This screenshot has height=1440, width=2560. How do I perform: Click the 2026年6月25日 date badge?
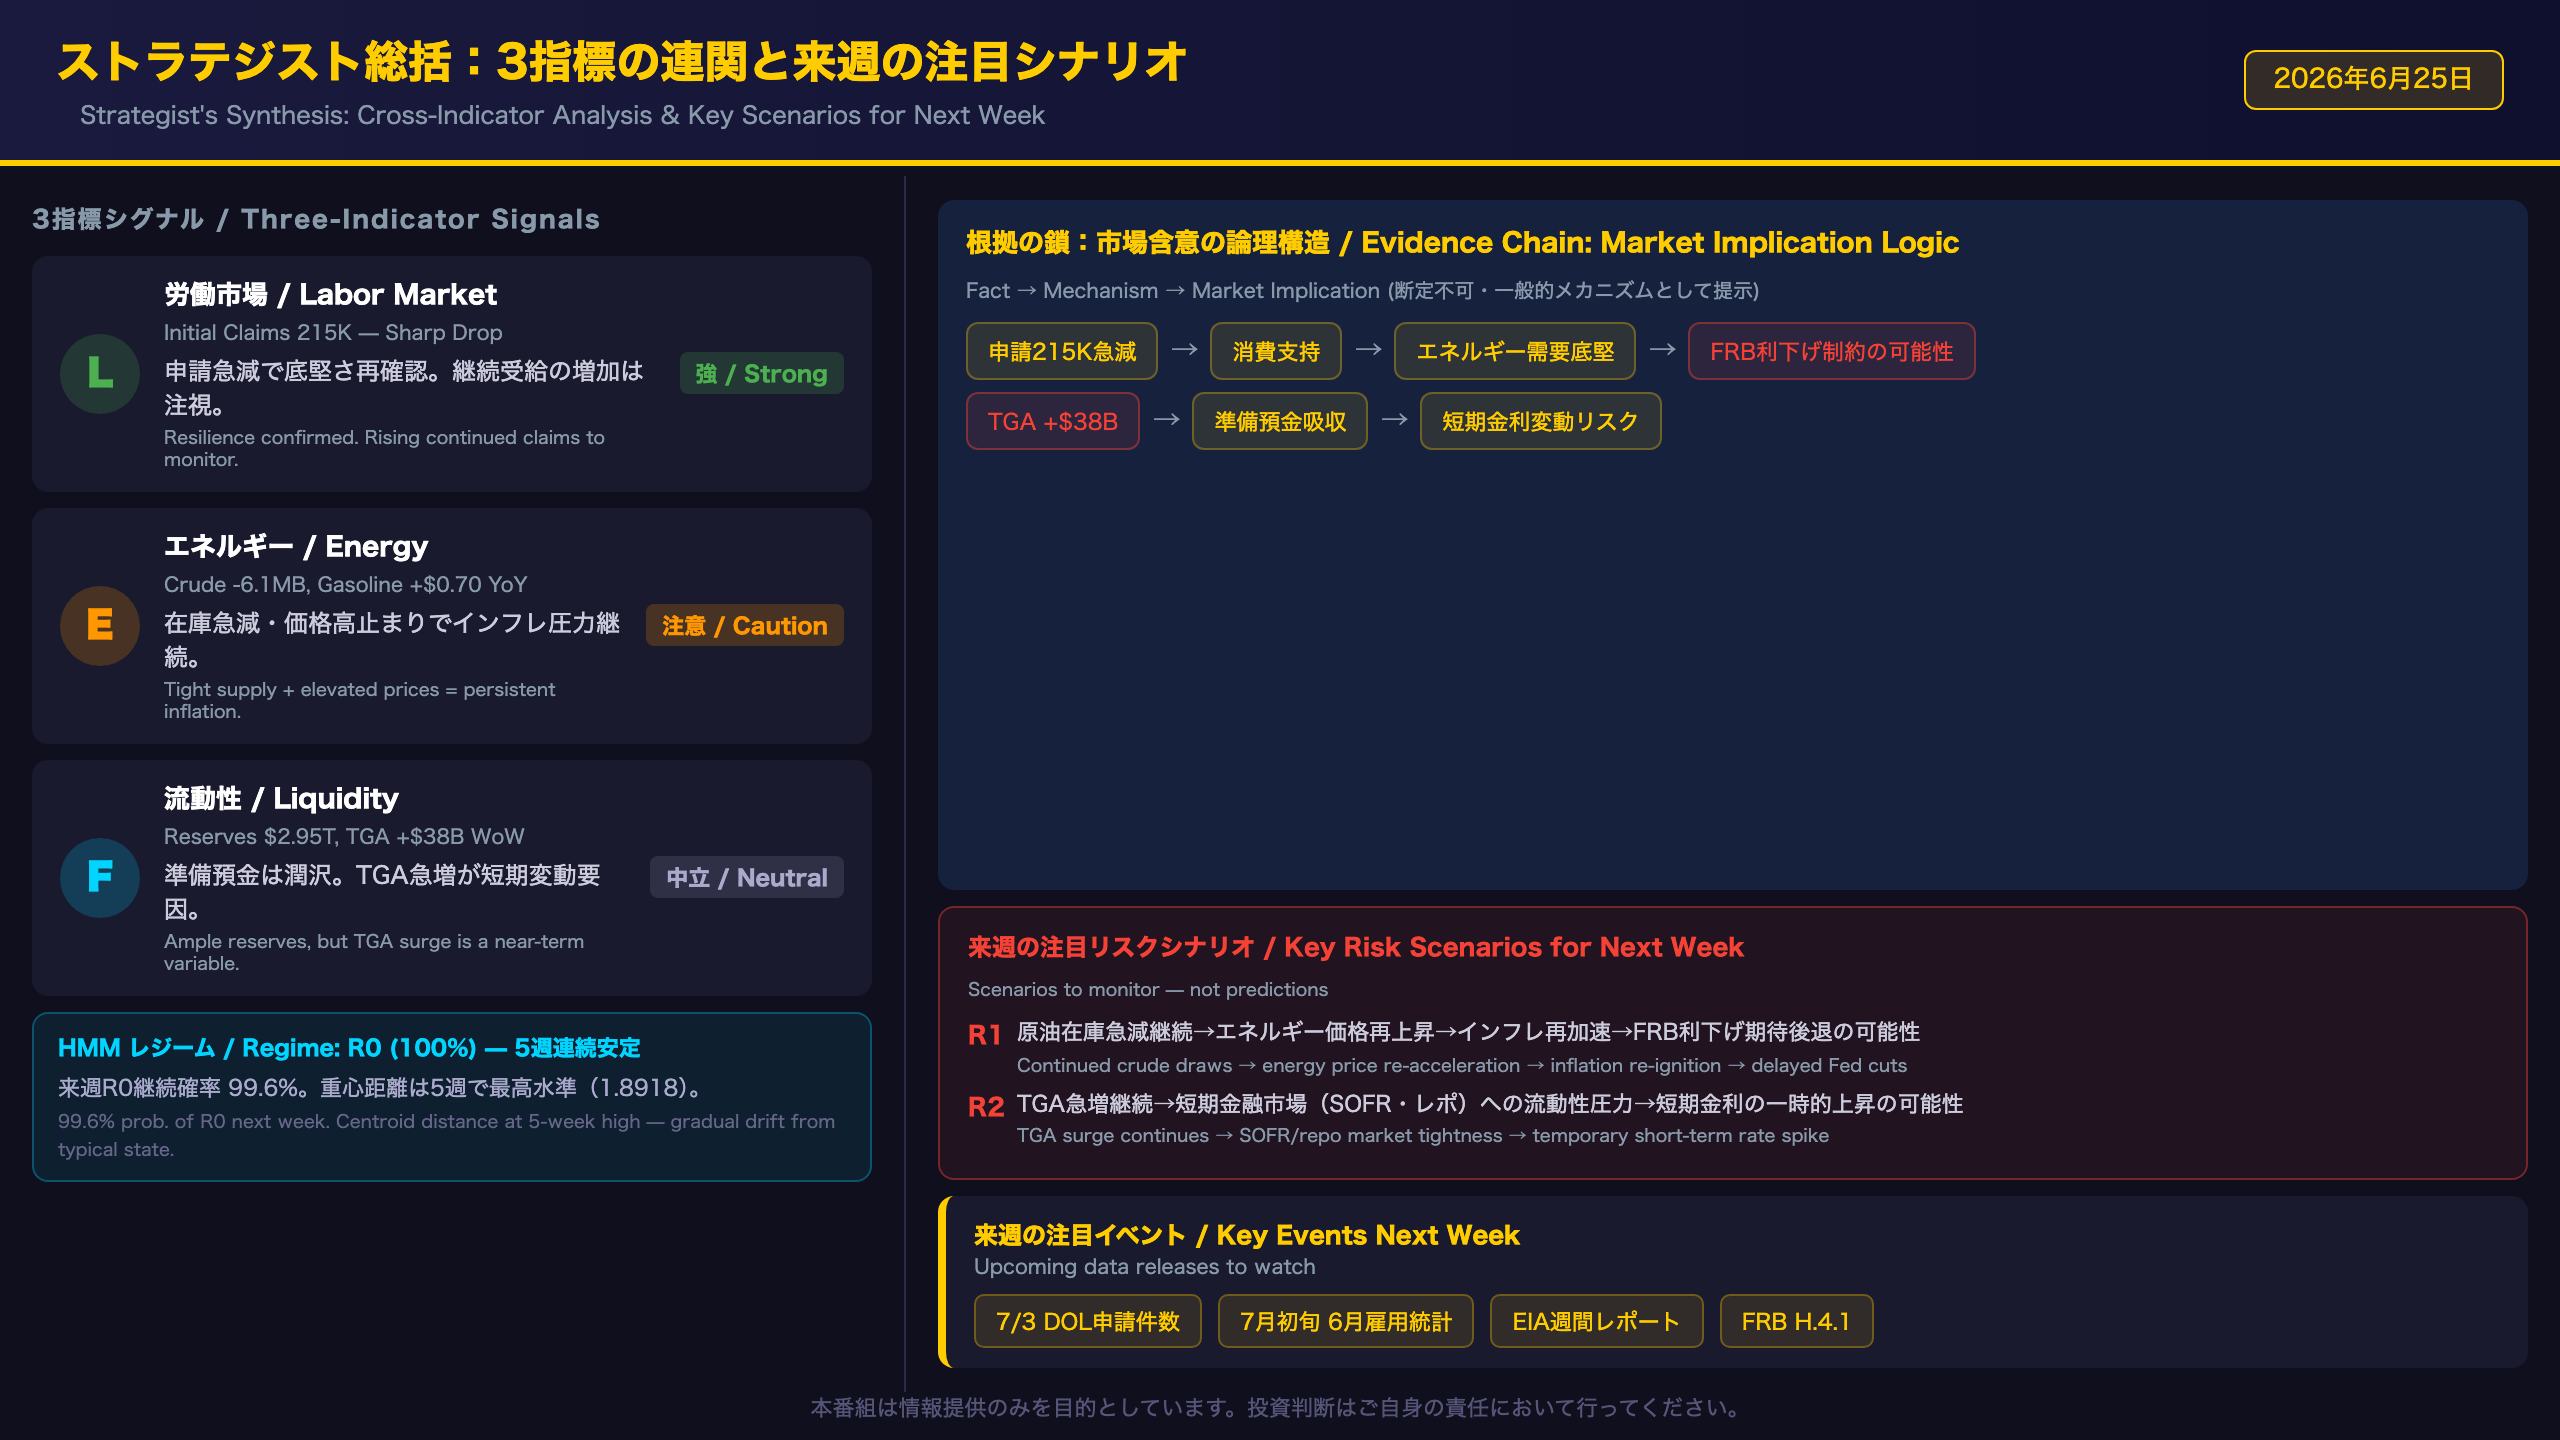[2373, 79]
